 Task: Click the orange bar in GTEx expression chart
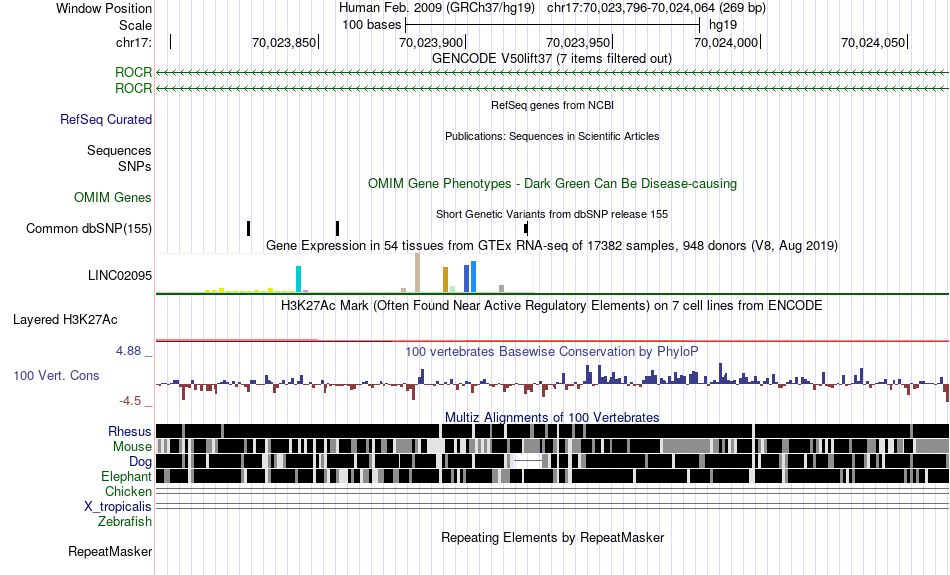tap(445, 280)
